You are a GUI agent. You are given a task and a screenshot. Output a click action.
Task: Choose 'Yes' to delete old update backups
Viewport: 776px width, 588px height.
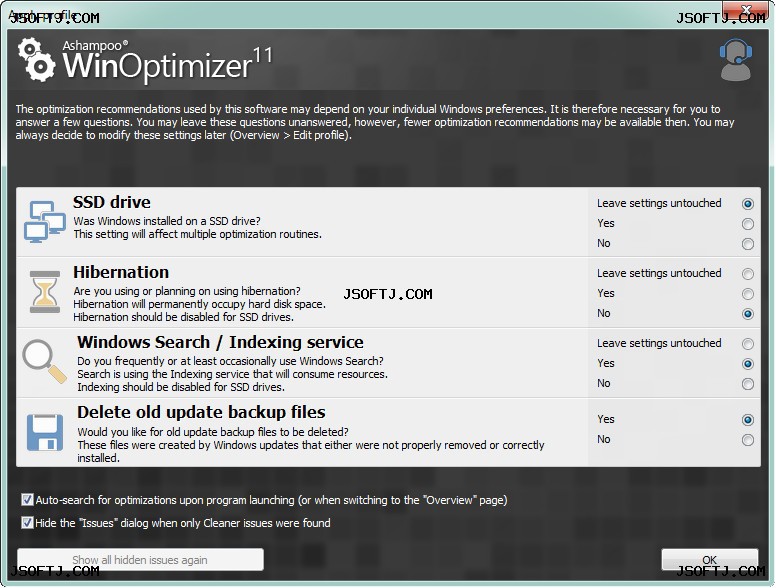click(748, 420)
